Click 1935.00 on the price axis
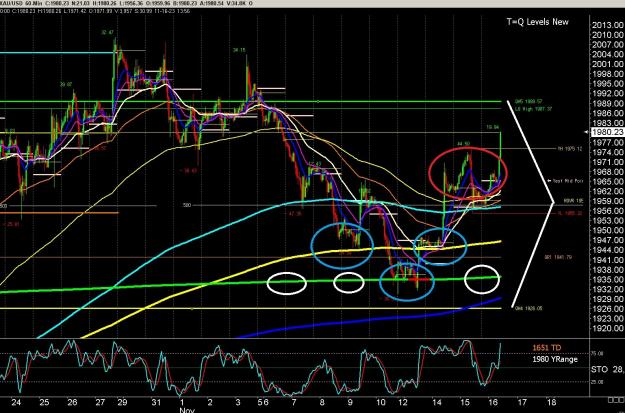Screen dimensions: 625x413 tap(608, 279)
